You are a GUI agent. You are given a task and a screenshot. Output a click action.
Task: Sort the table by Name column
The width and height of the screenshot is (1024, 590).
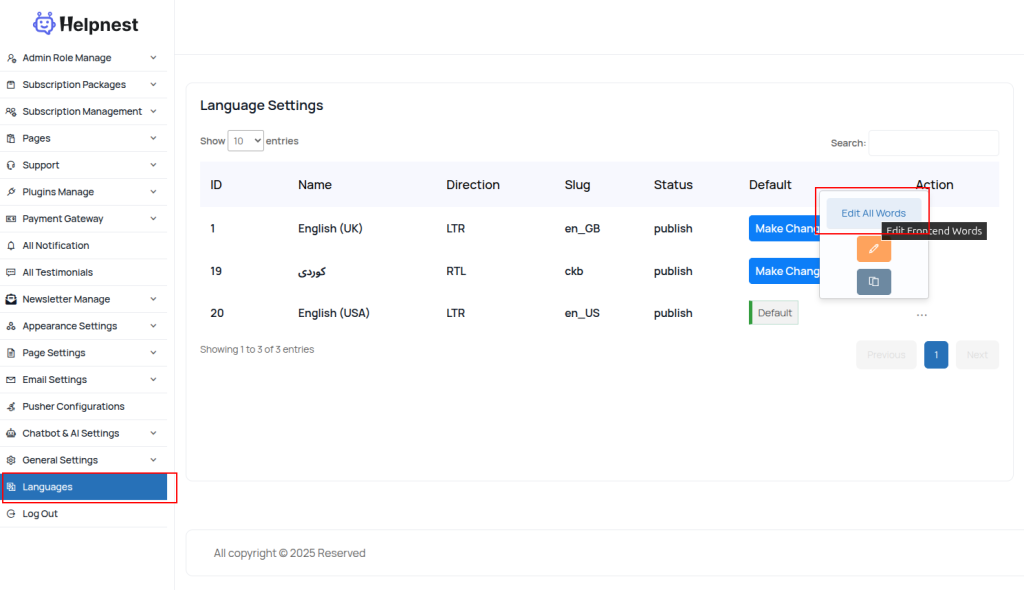(315, 185)
